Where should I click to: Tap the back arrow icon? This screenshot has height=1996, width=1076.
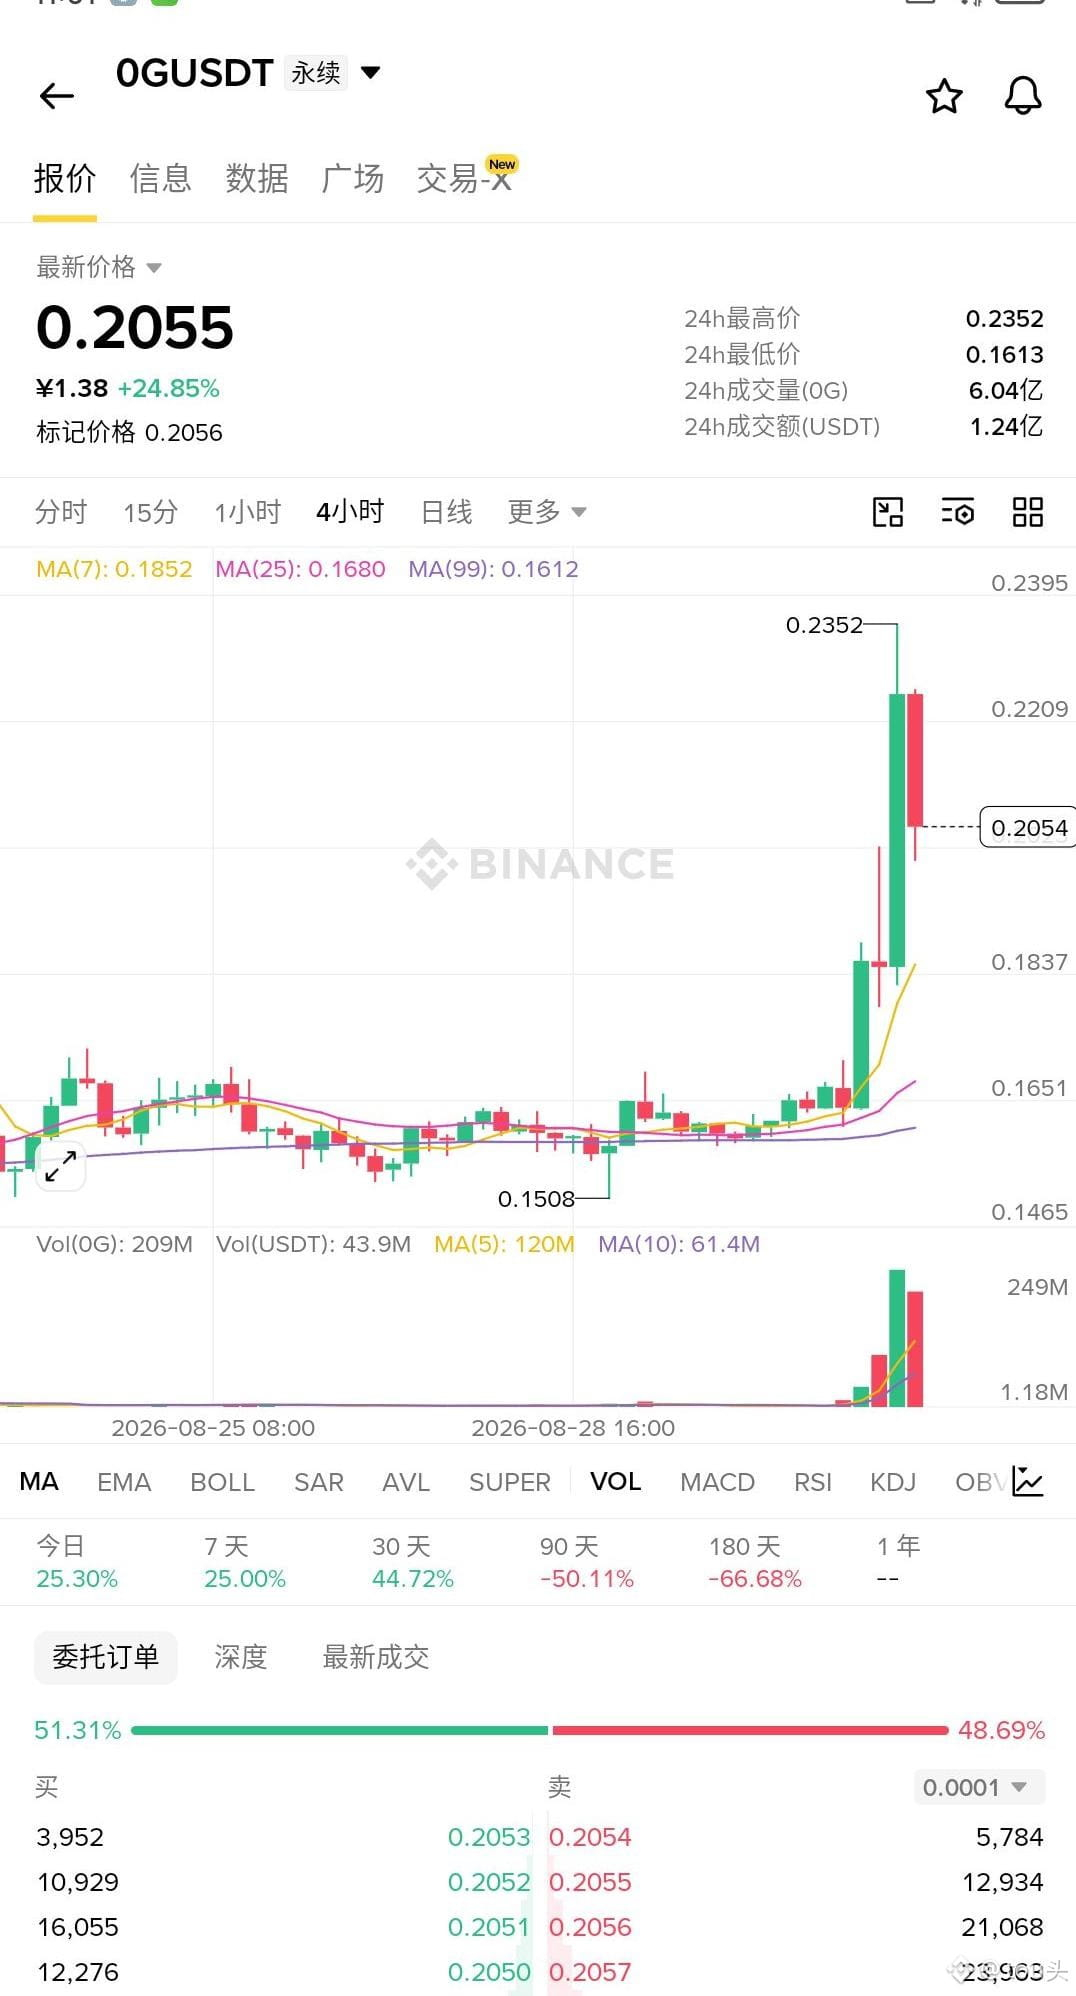pos(57,96)
